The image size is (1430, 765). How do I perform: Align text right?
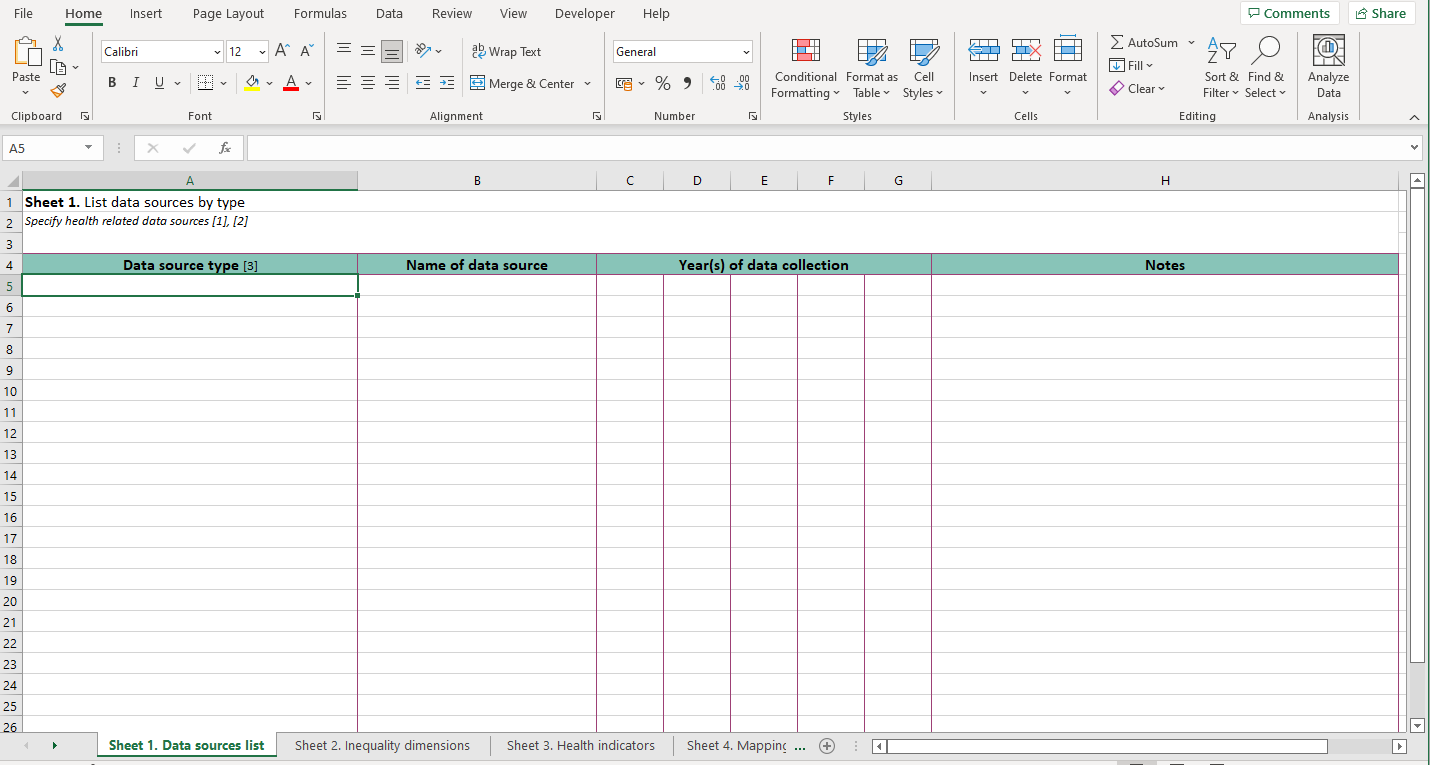coord(392,83)
